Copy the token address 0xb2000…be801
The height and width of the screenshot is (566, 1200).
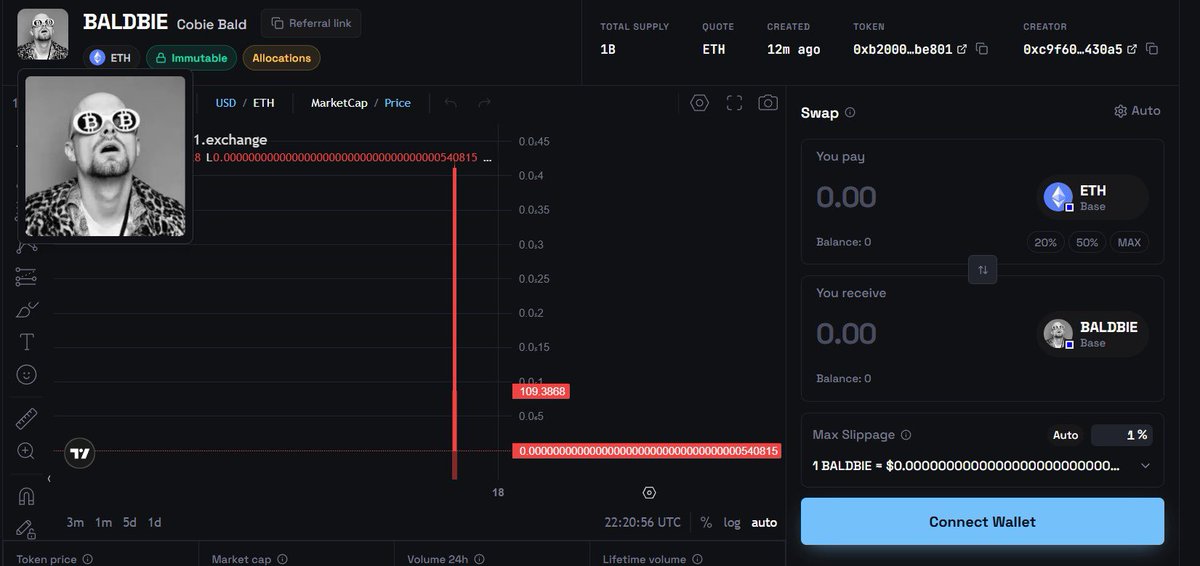click(x=982, y=49)
